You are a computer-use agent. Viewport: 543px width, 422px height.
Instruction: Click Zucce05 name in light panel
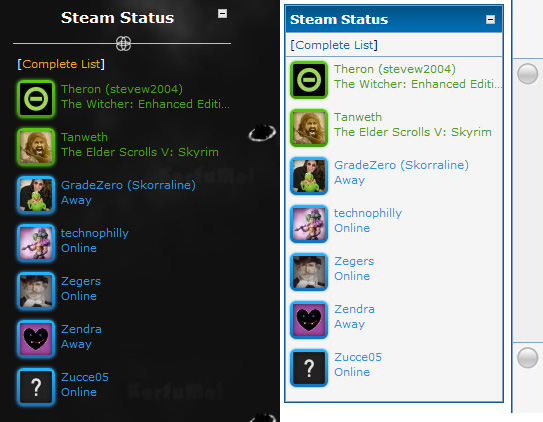[358, 357]
